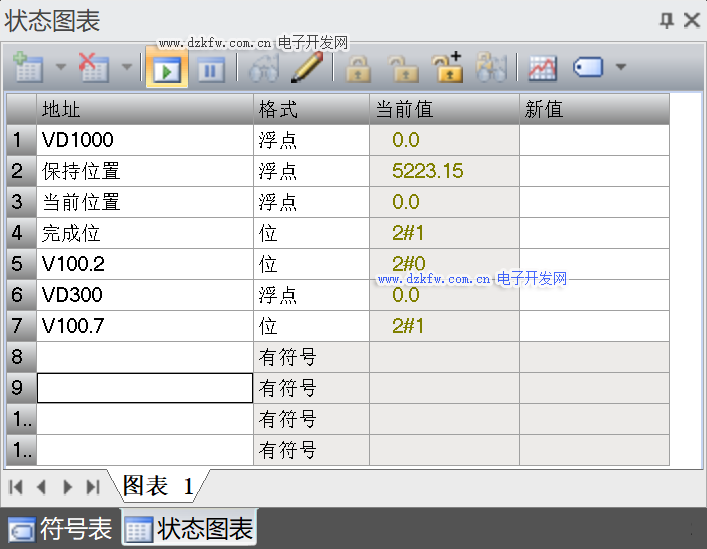Select the 图表 1 sheet tab
The height and width of the screenshot is (549, 707).
[158, 486]
